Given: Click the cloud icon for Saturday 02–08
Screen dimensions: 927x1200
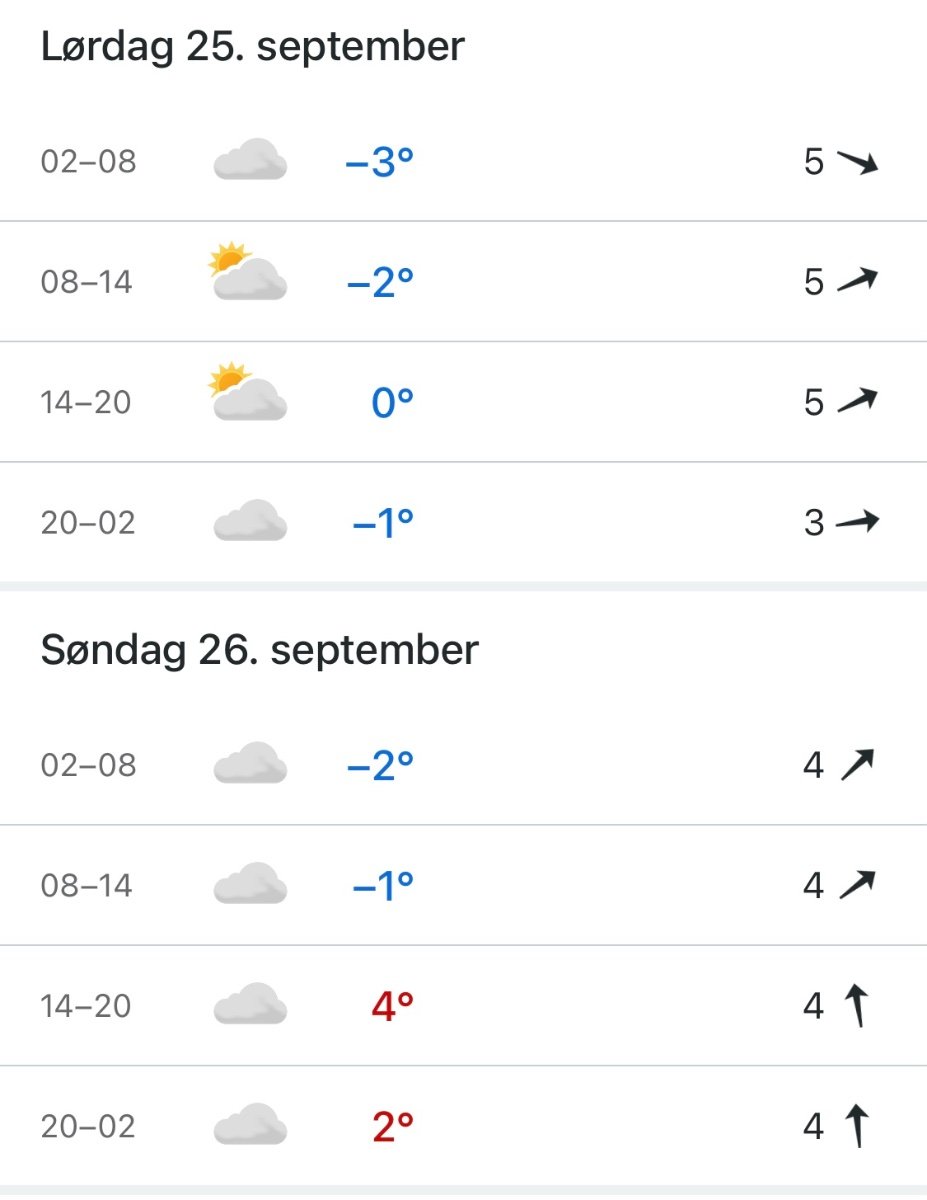Looking at the screenshot, I should 250,161.
